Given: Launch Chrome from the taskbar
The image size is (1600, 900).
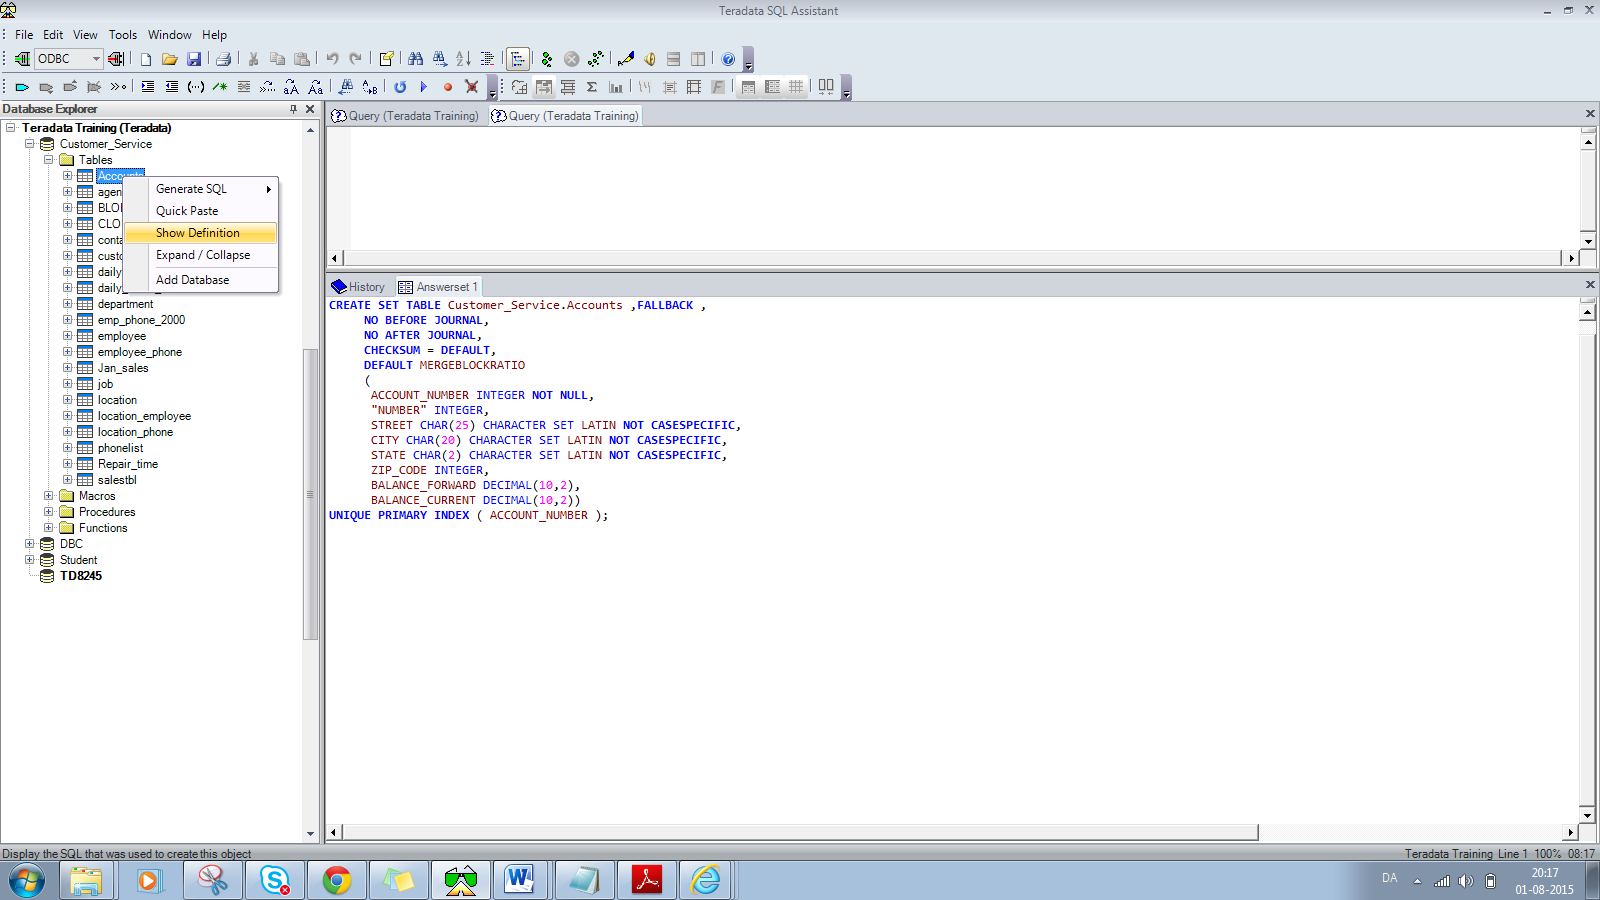Looking at the screenshot, I should point(337,881).
